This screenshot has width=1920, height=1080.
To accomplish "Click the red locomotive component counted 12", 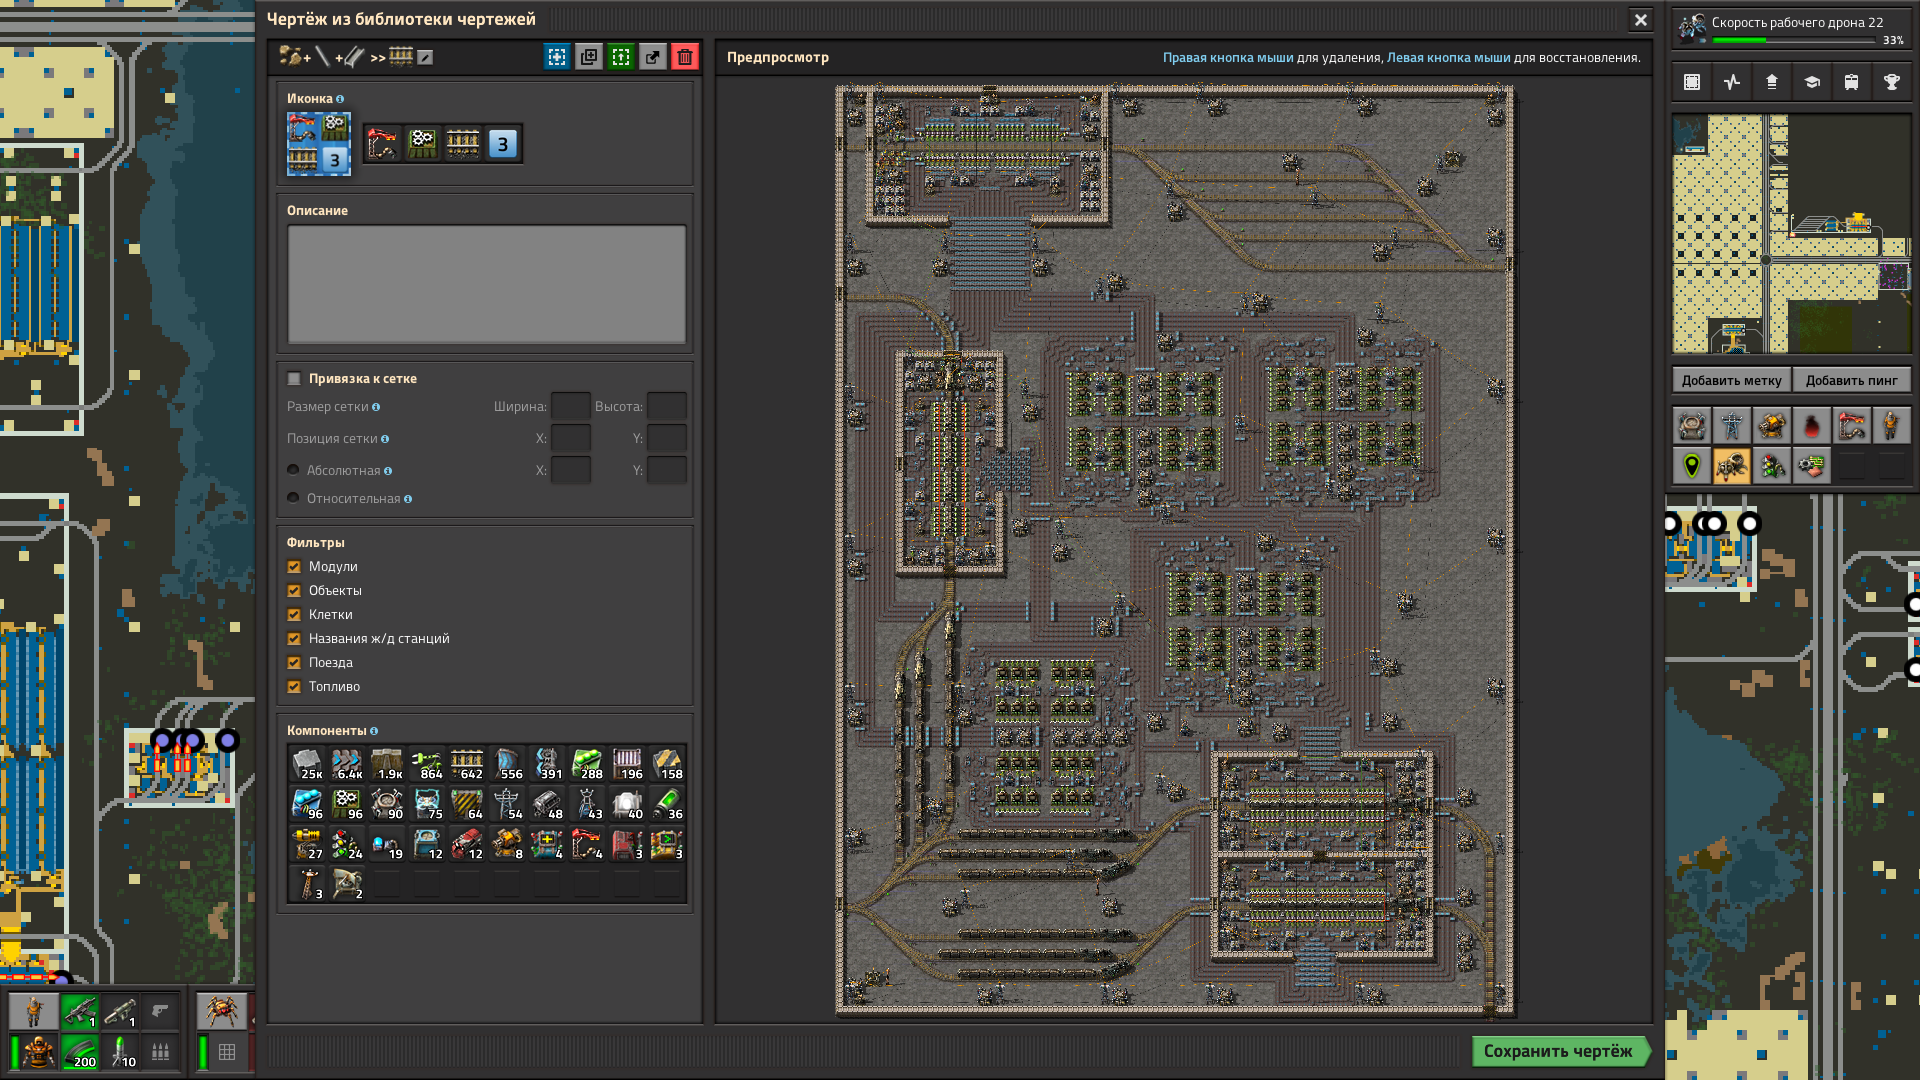I will coord(467,844).
